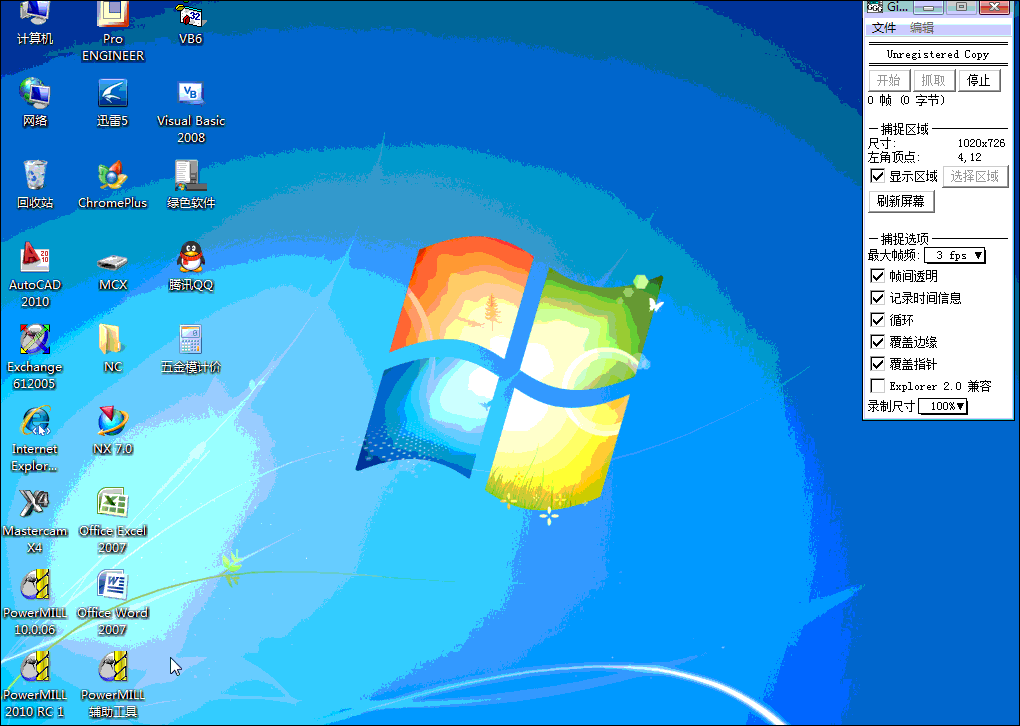Viewport: 1020px width, 726px height.
Task: Select the 迅雷5 desktop icon
Action: (113, 103)
